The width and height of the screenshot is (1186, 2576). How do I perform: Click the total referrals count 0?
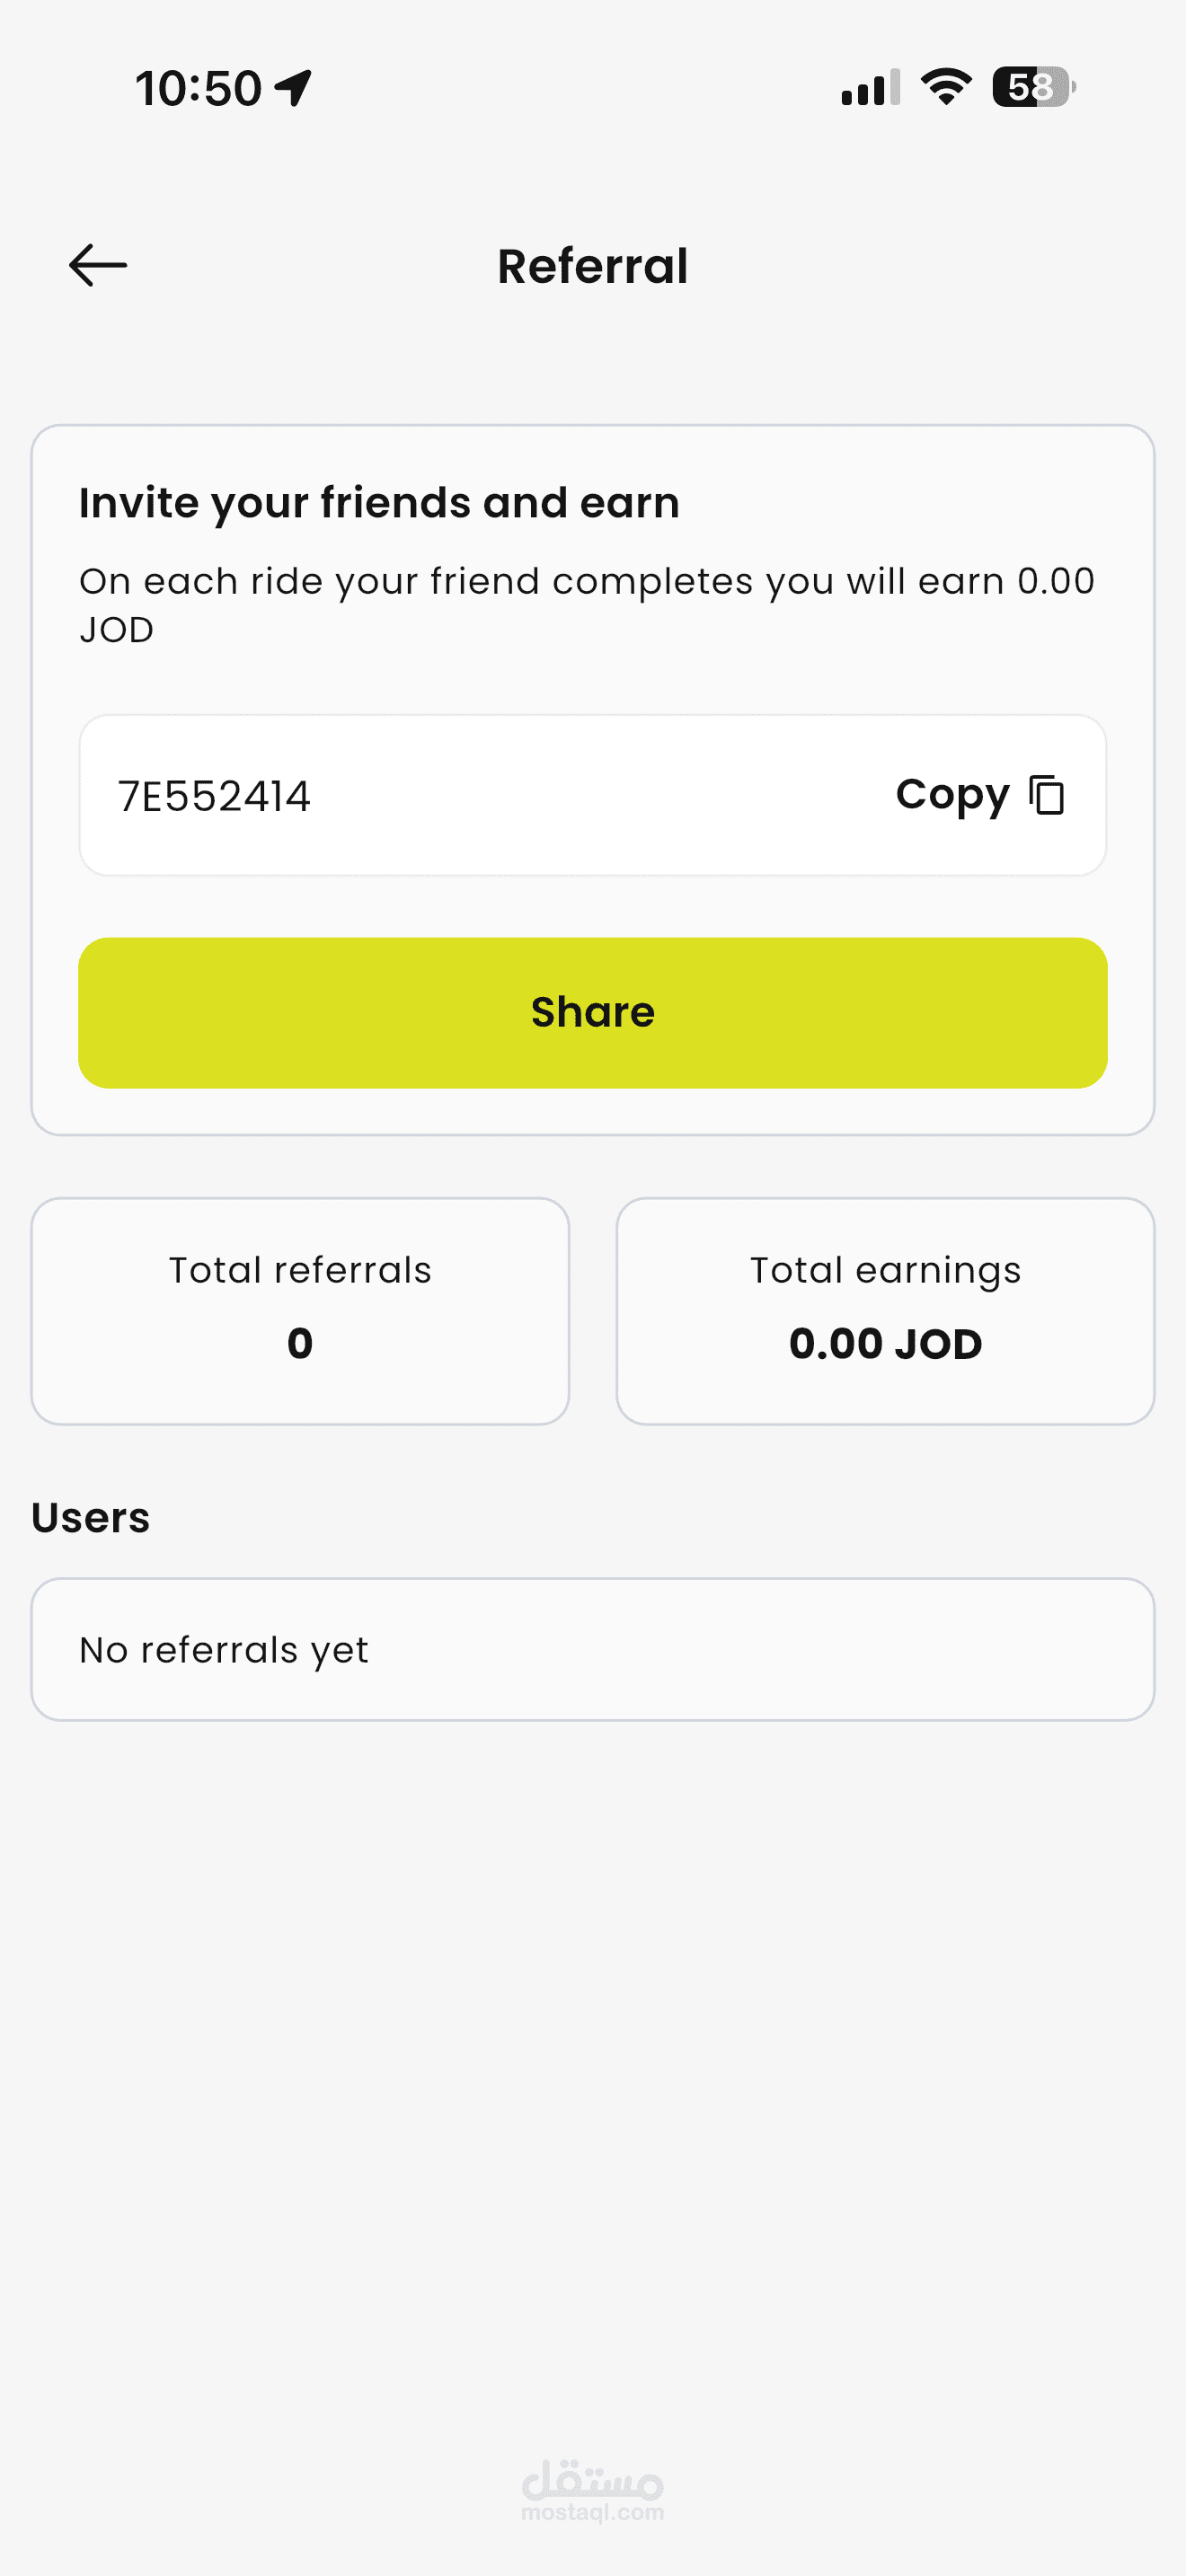(300, 1343)
